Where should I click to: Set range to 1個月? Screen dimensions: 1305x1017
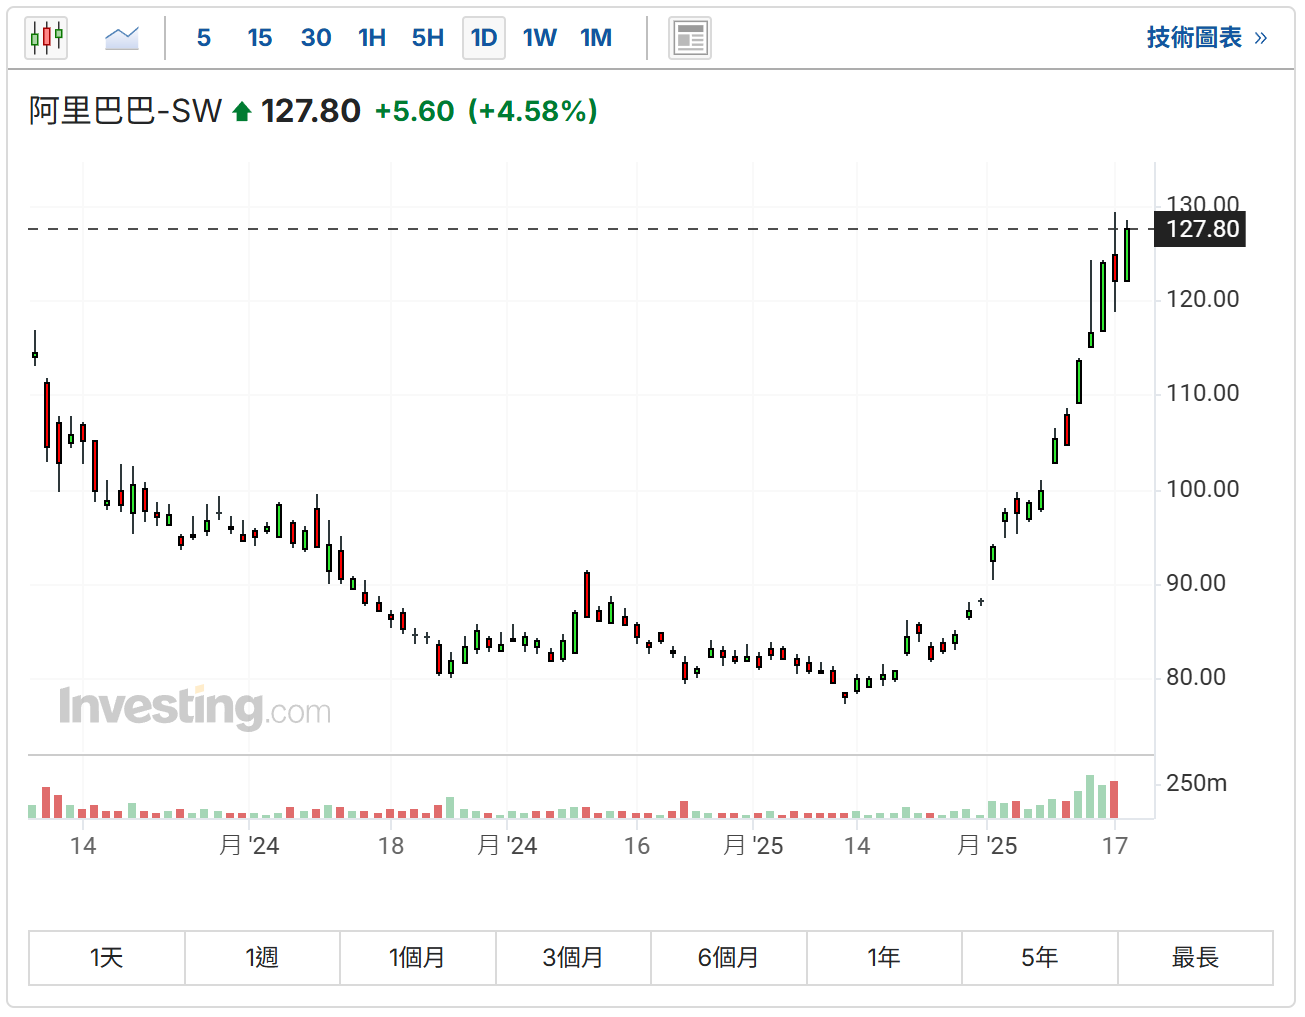[x=418, y=958]
